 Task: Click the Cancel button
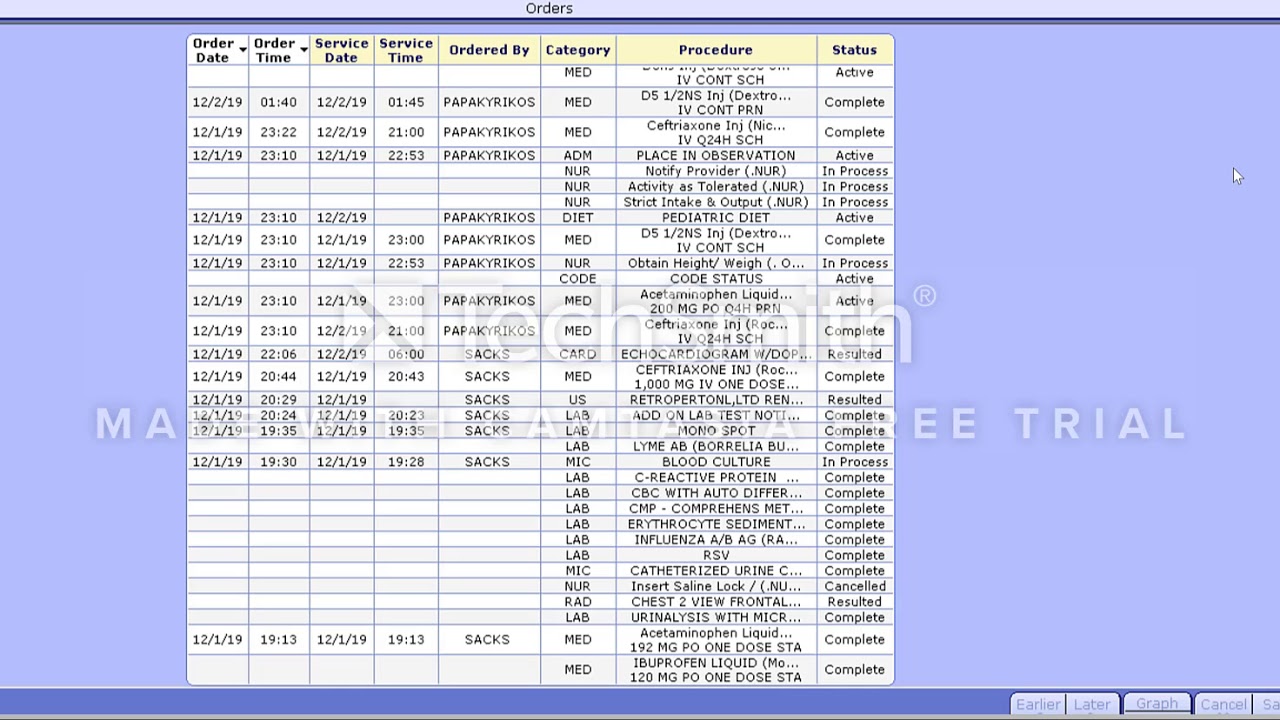click(x=1223, y=704)
